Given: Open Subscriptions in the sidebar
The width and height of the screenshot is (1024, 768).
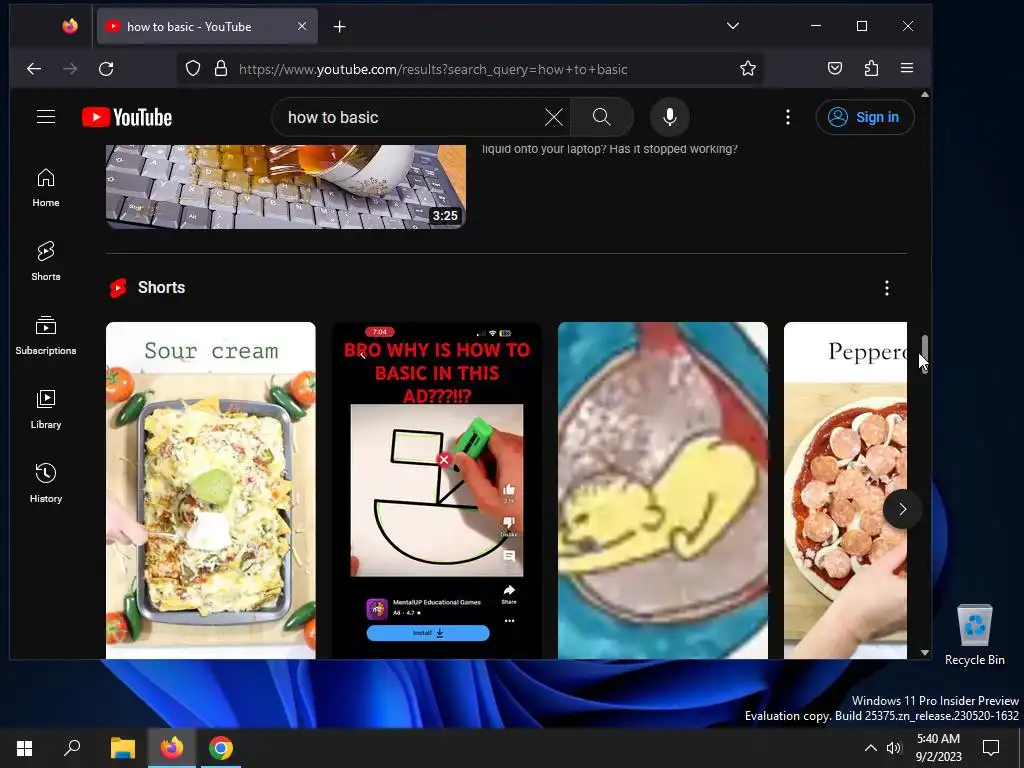Looking at the screenshot, I should point(46,335).
